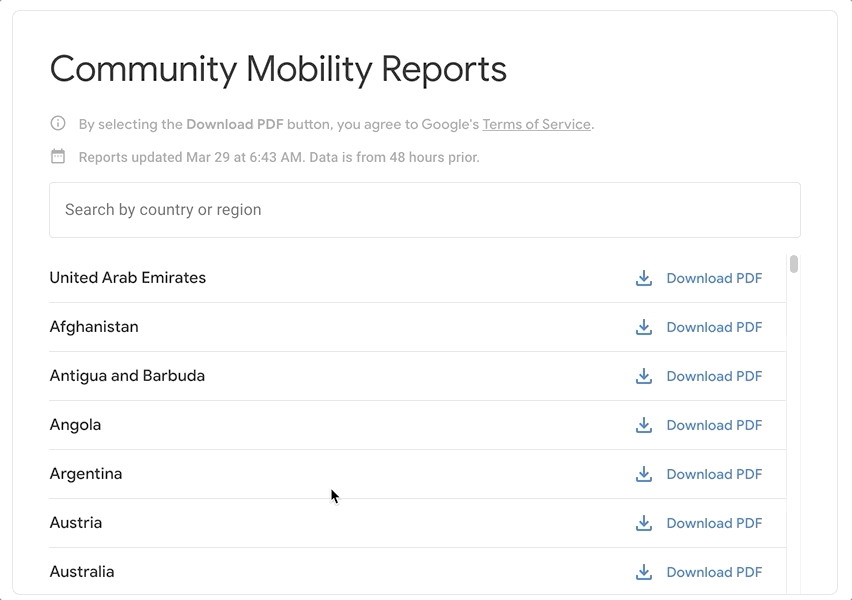Screen dimensions: 852x600
Task: Click Download PDF for United Arab Emirates
Action: 714,278
